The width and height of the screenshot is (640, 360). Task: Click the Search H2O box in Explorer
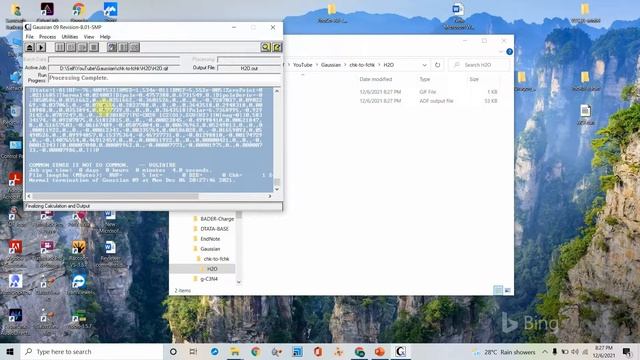tap(479, 65)
